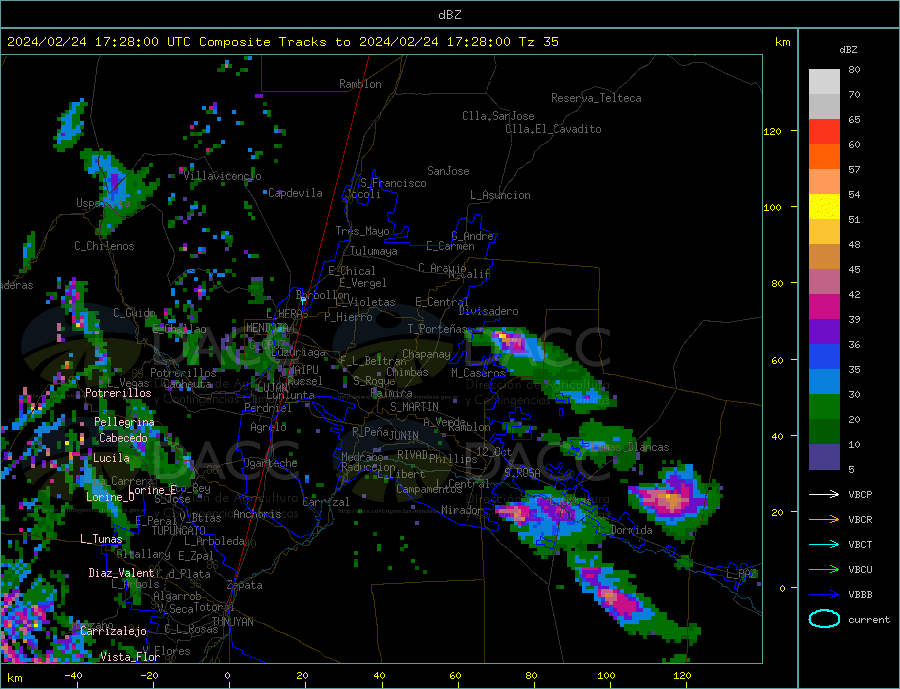Click the C_Chilenos label
900x689 pixels.
point(104,246)
